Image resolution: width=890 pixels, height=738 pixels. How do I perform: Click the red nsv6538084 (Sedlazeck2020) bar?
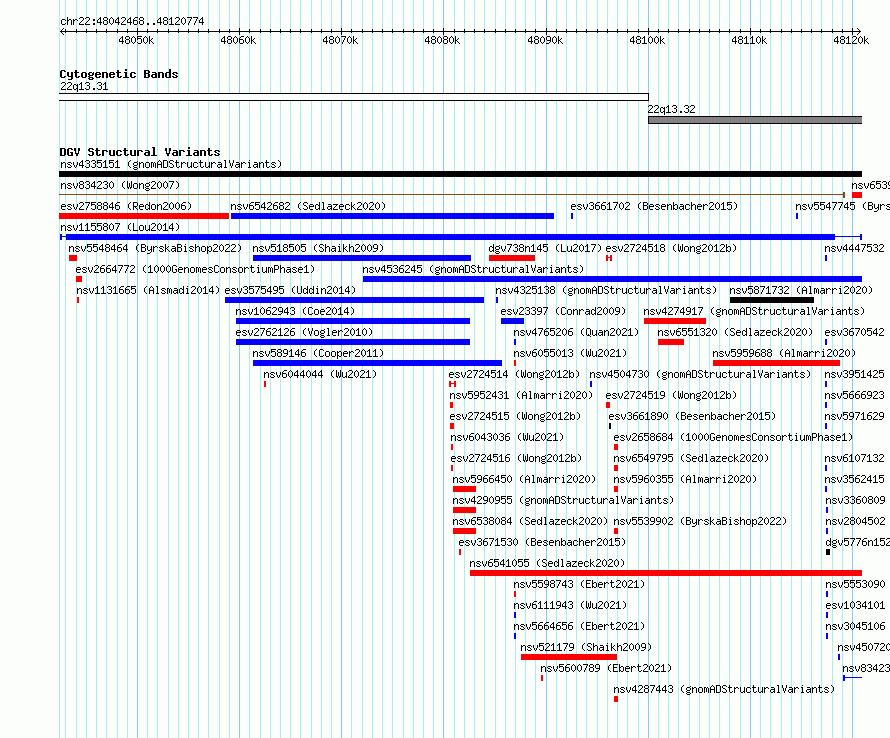coord(464,531)
